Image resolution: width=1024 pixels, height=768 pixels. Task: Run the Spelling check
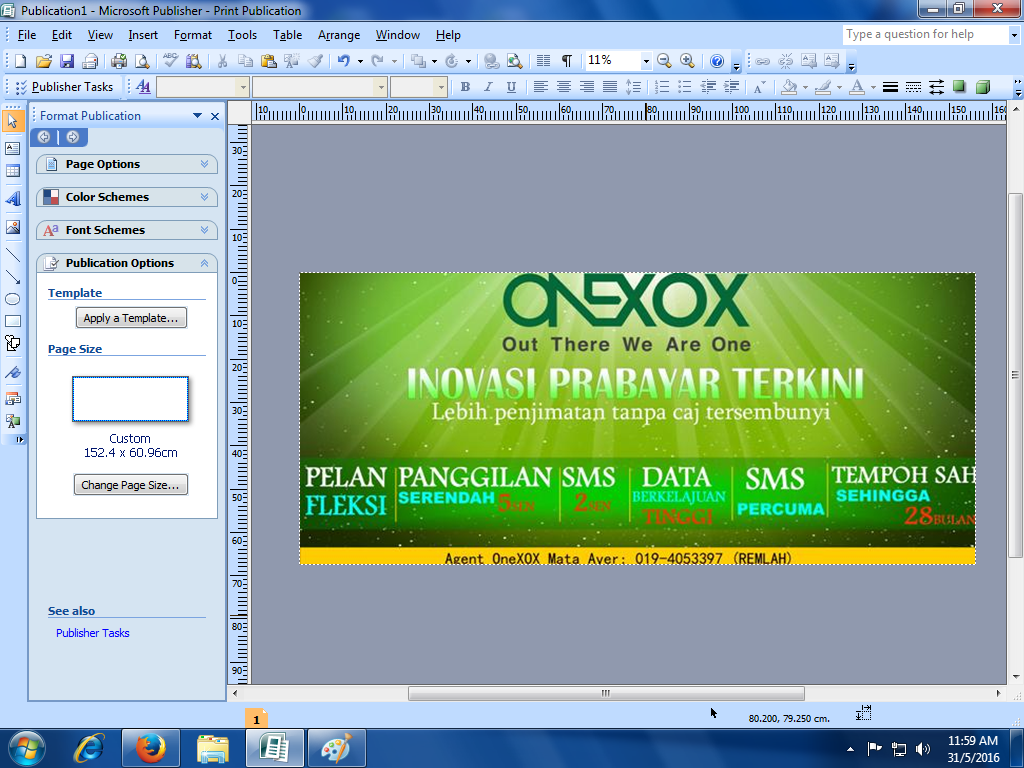170,61
